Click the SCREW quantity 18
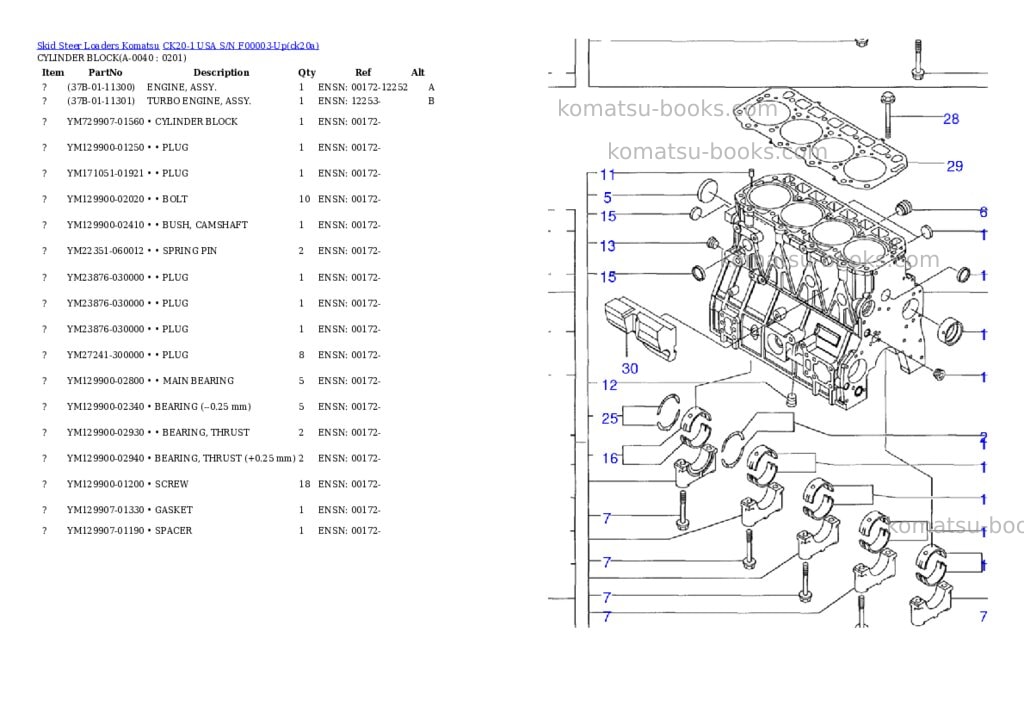Screen dimensions: 1024x725 point(304,484)
